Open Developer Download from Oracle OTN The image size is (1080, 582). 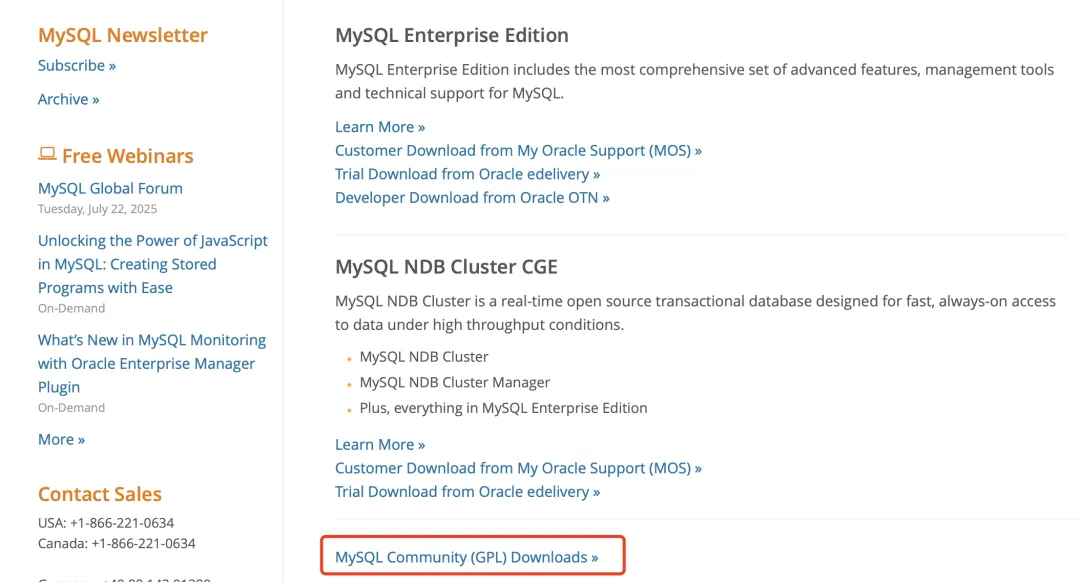pyautogui.click(x=472, y=198)
